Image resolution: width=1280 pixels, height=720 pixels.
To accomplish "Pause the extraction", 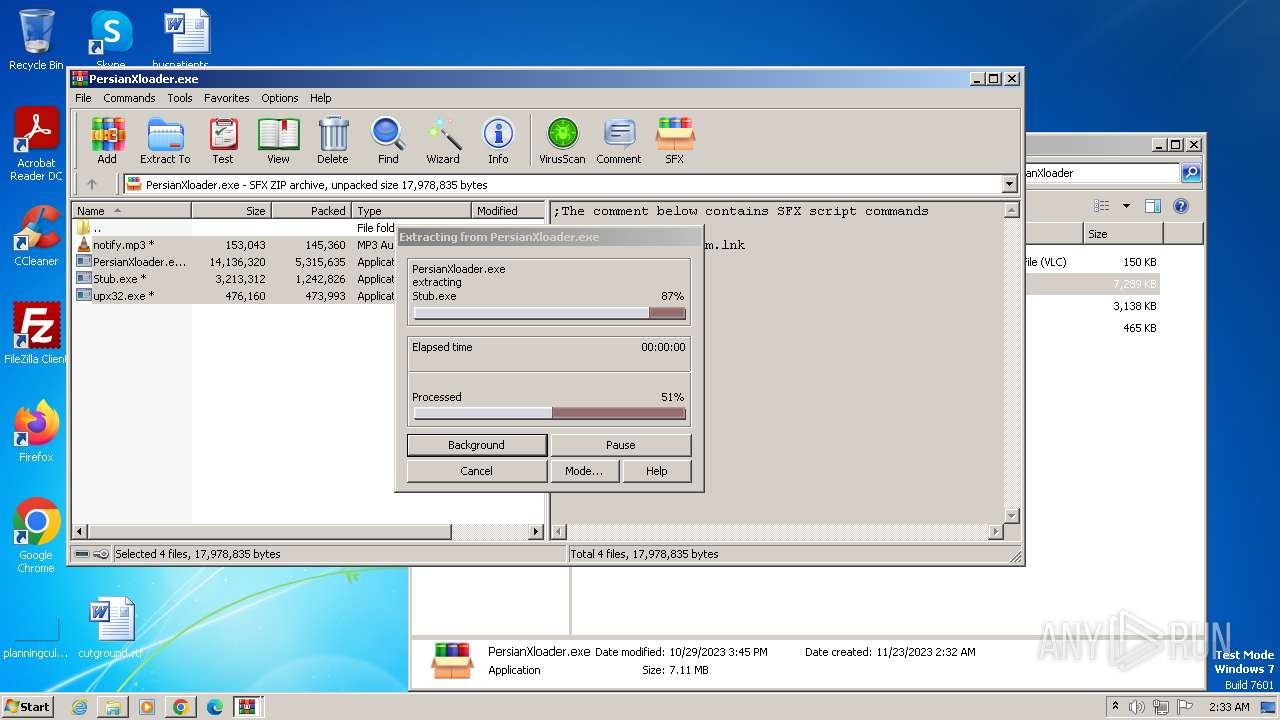I will (621, 445).
